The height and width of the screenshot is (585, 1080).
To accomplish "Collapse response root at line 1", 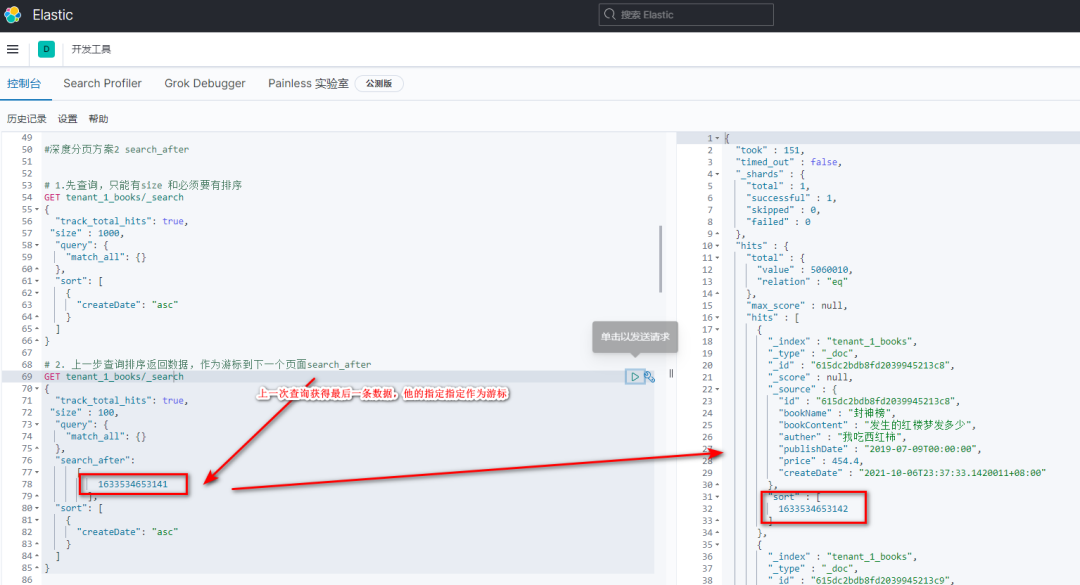I will click(x=717, y=138).
